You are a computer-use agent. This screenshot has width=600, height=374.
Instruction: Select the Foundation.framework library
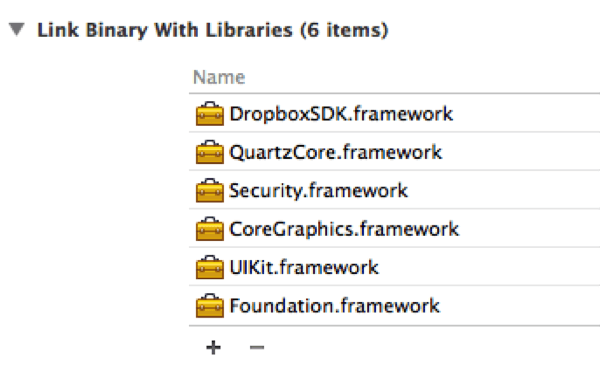coord(334,305)
